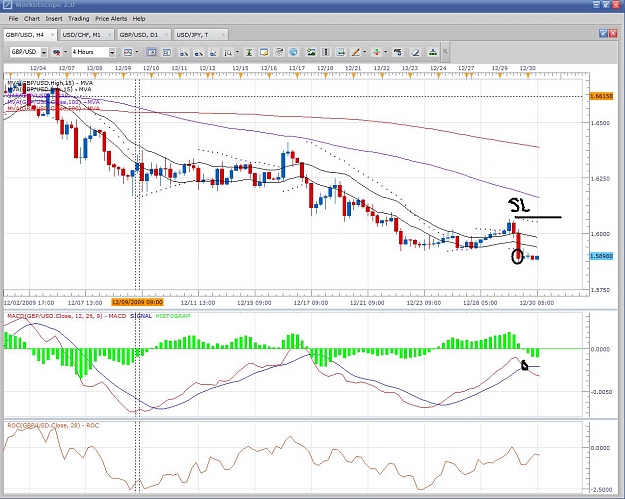Click the red-green arrows indicator icon

[376, 52]
